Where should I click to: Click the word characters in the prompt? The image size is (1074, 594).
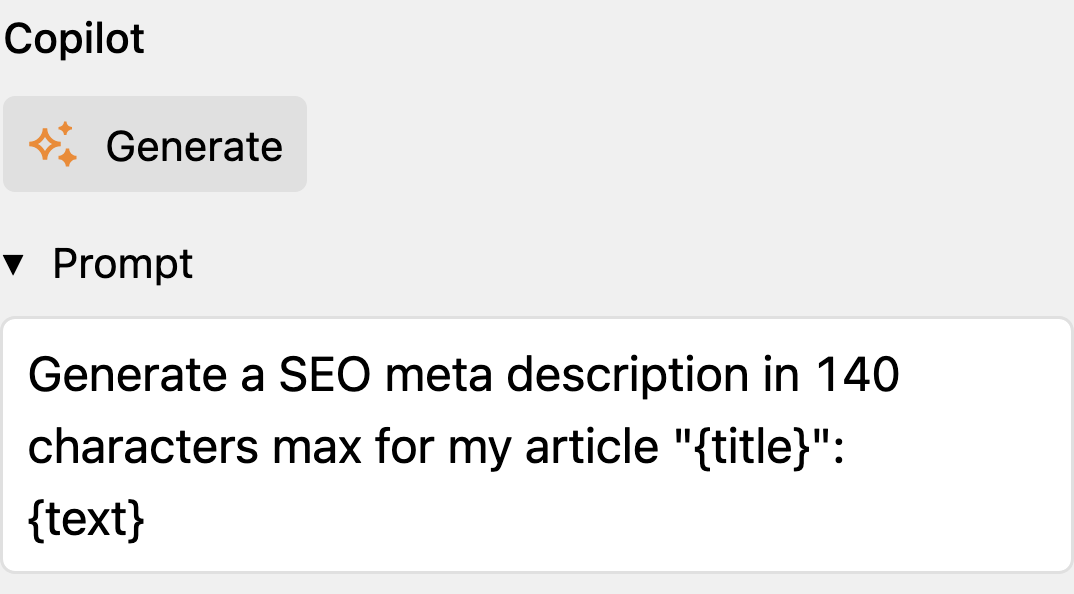coord(143,447)
